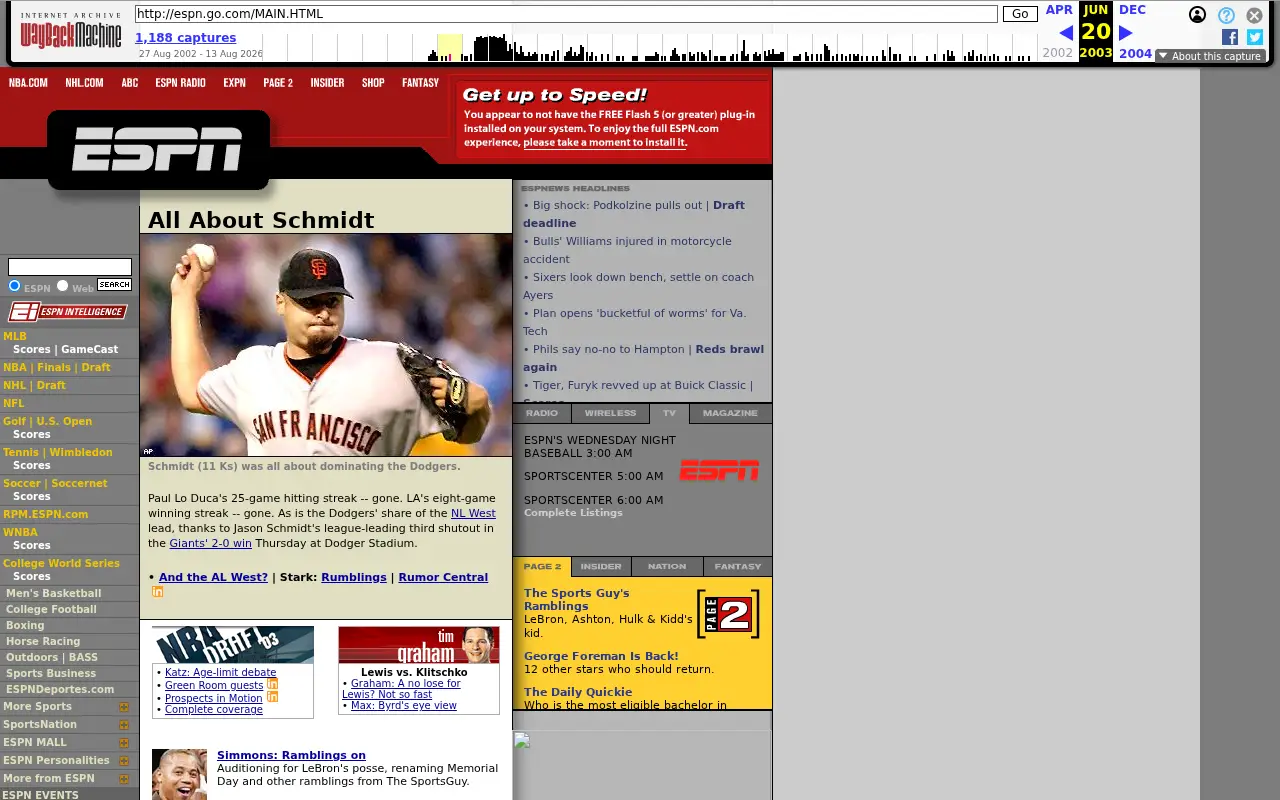Image resolution: width=1280 pixels, height=800 pixels.
Task: Expand About this capture
Action: coord(1210,56)
